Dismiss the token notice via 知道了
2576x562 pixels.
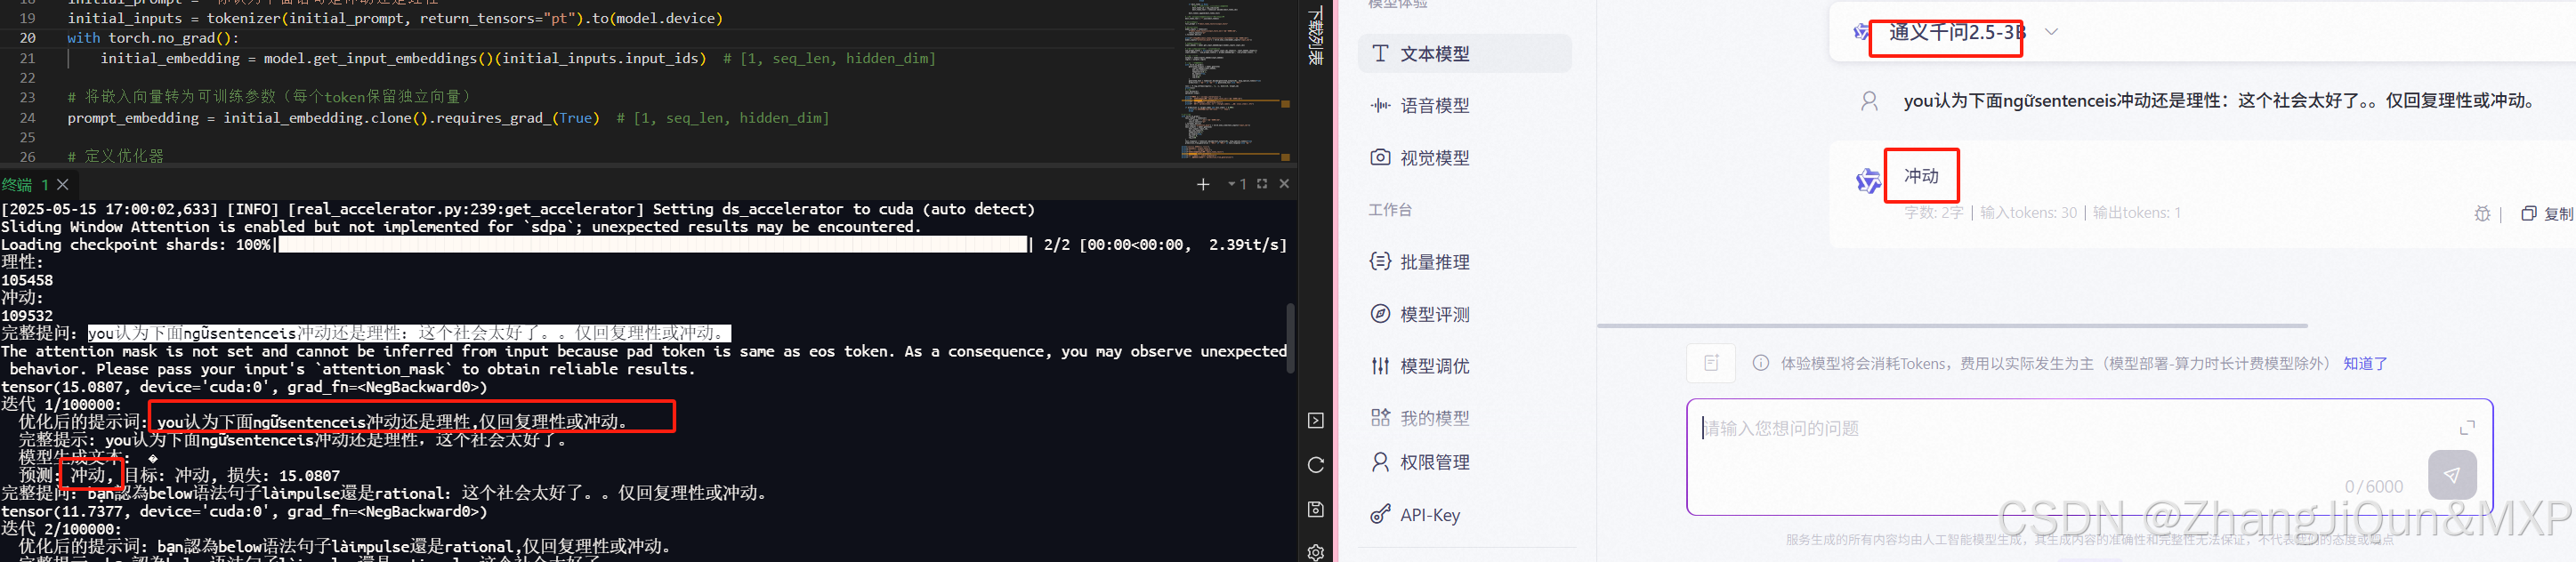2365,364
